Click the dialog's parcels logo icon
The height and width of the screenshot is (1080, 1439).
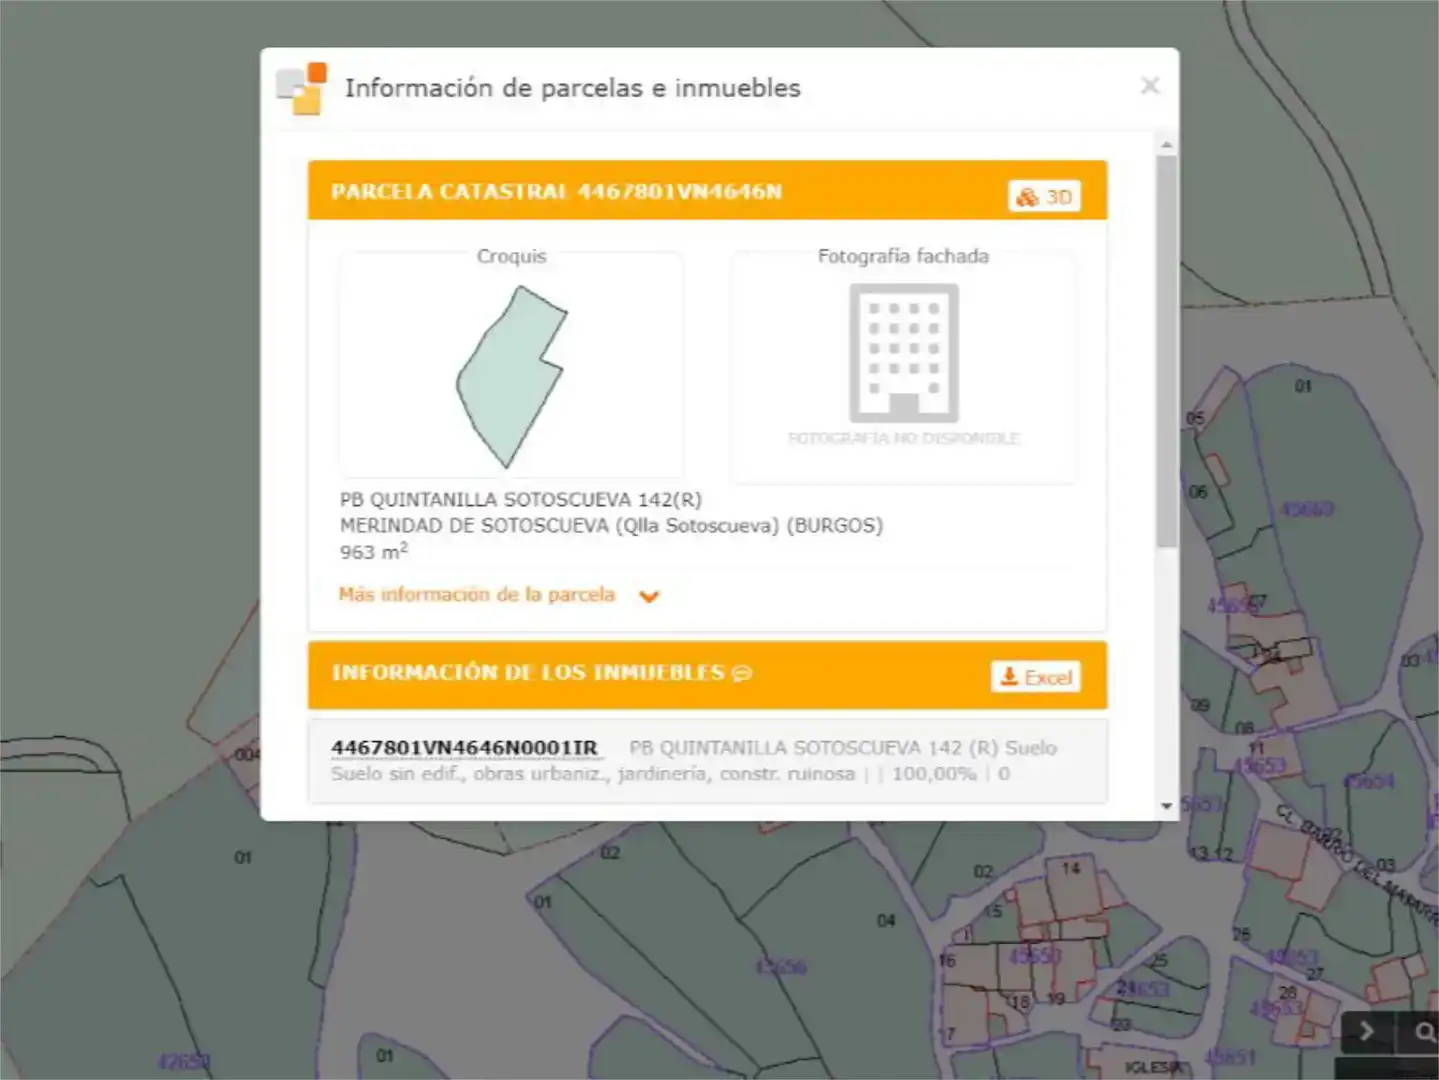pyautogui.click(x=302, y=88)
